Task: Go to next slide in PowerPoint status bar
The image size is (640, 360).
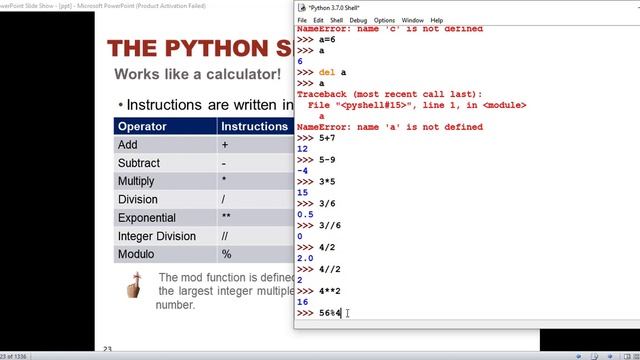Action: pos(610,356)
